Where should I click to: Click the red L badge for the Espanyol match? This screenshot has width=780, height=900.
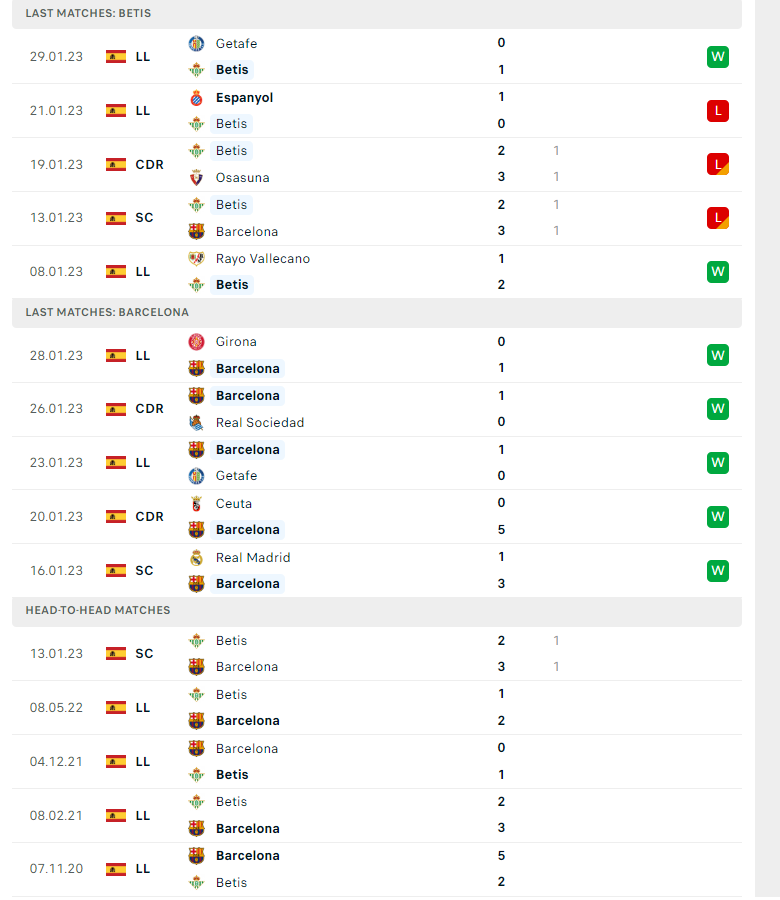coord(717,111)
